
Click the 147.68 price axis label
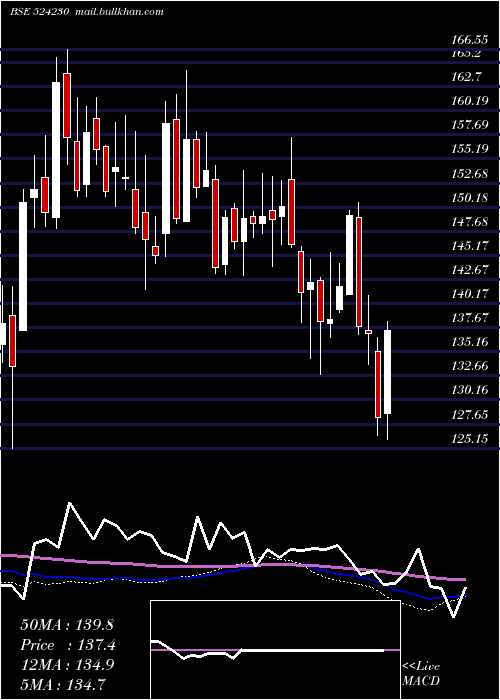[x=469, y=222]
